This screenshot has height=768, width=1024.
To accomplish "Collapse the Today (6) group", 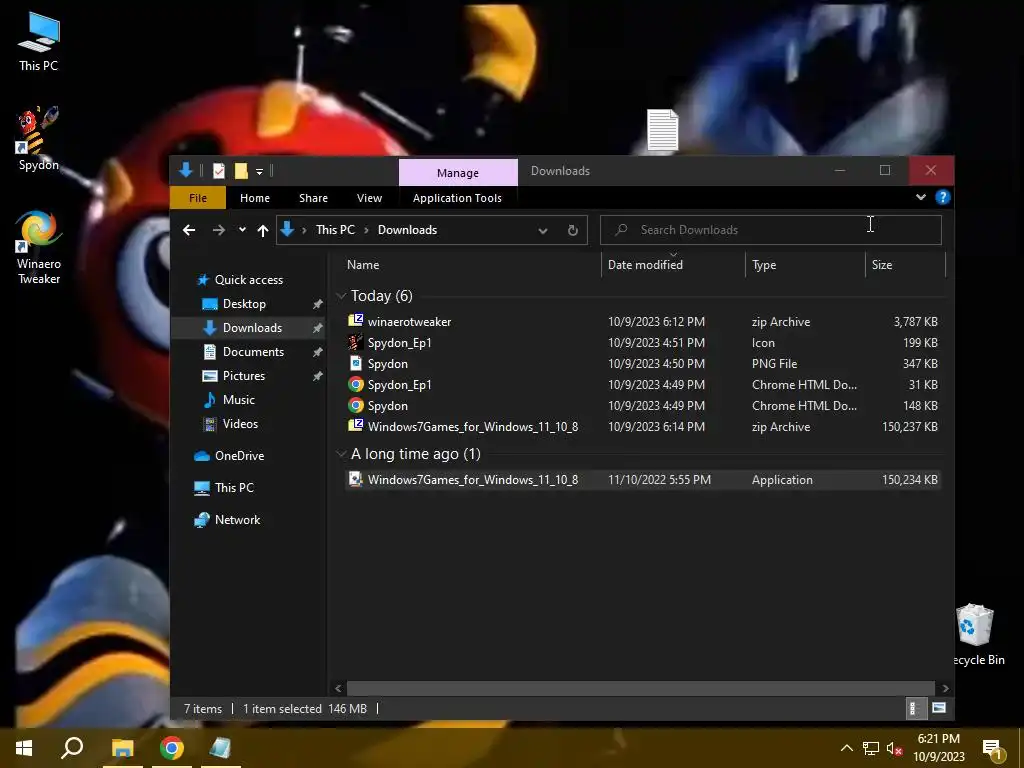I will 341,296.
